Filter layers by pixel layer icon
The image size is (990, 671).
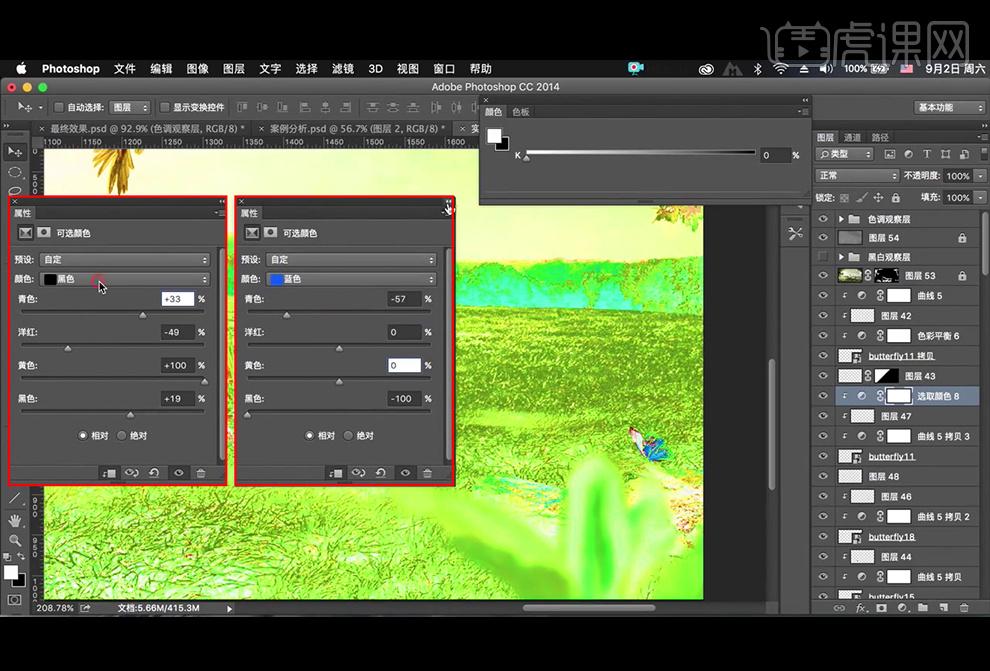click(x=890, y=154)
